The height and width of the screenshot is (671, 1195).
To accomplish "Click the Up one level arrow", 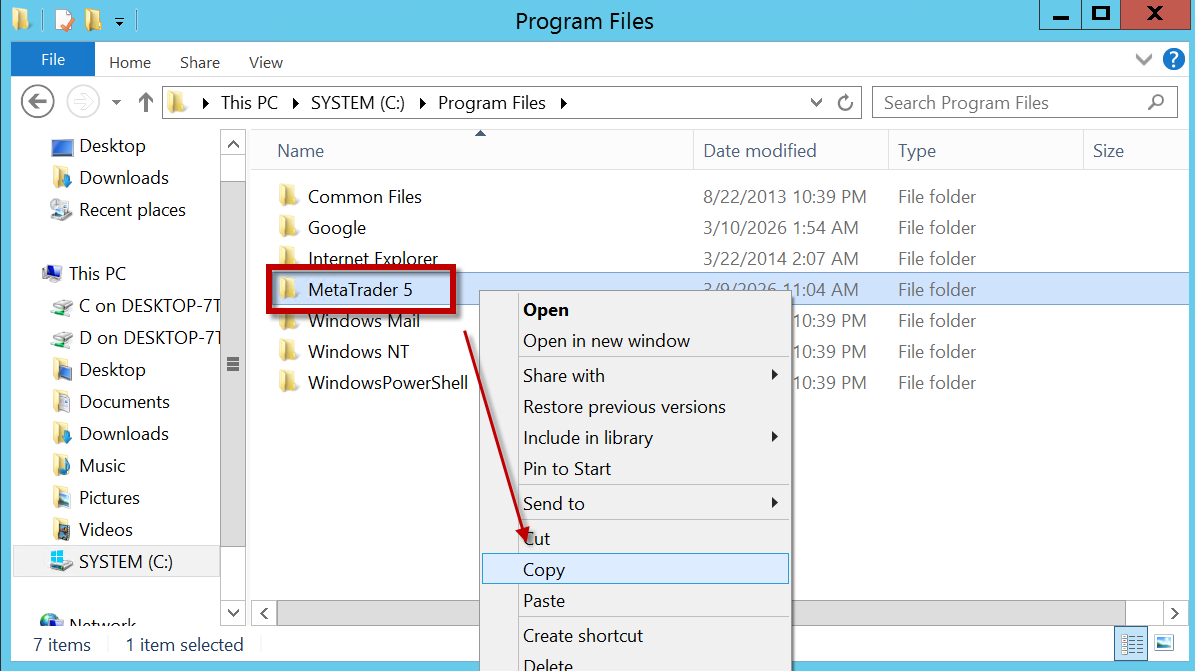I will (x=146, y=102).
